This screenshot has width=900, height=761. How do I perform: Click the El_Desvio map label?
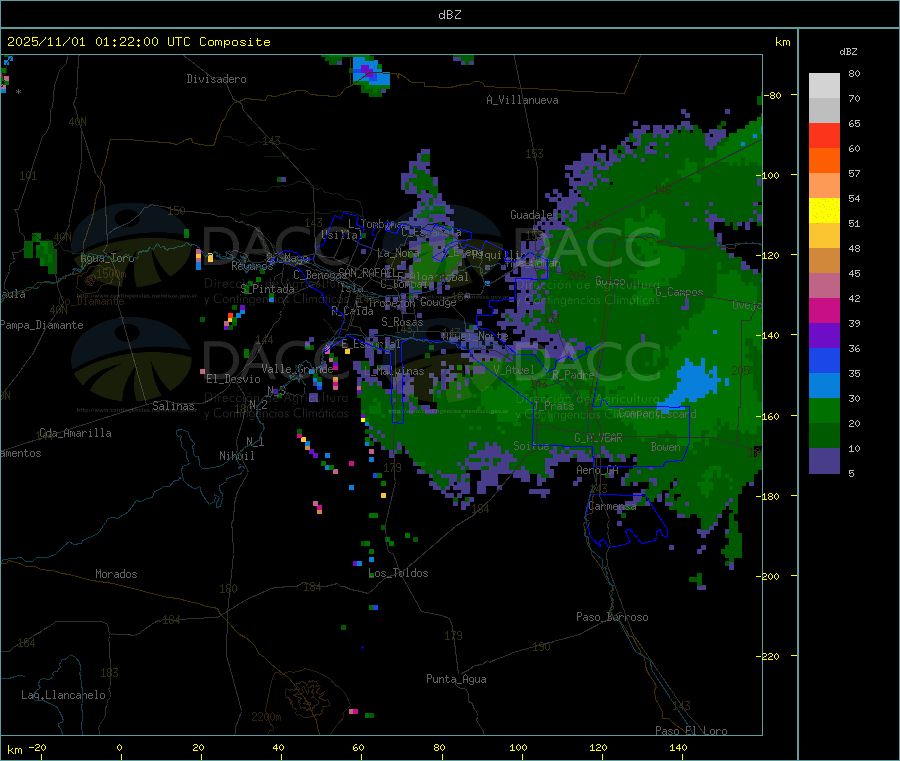coord(233,379)
